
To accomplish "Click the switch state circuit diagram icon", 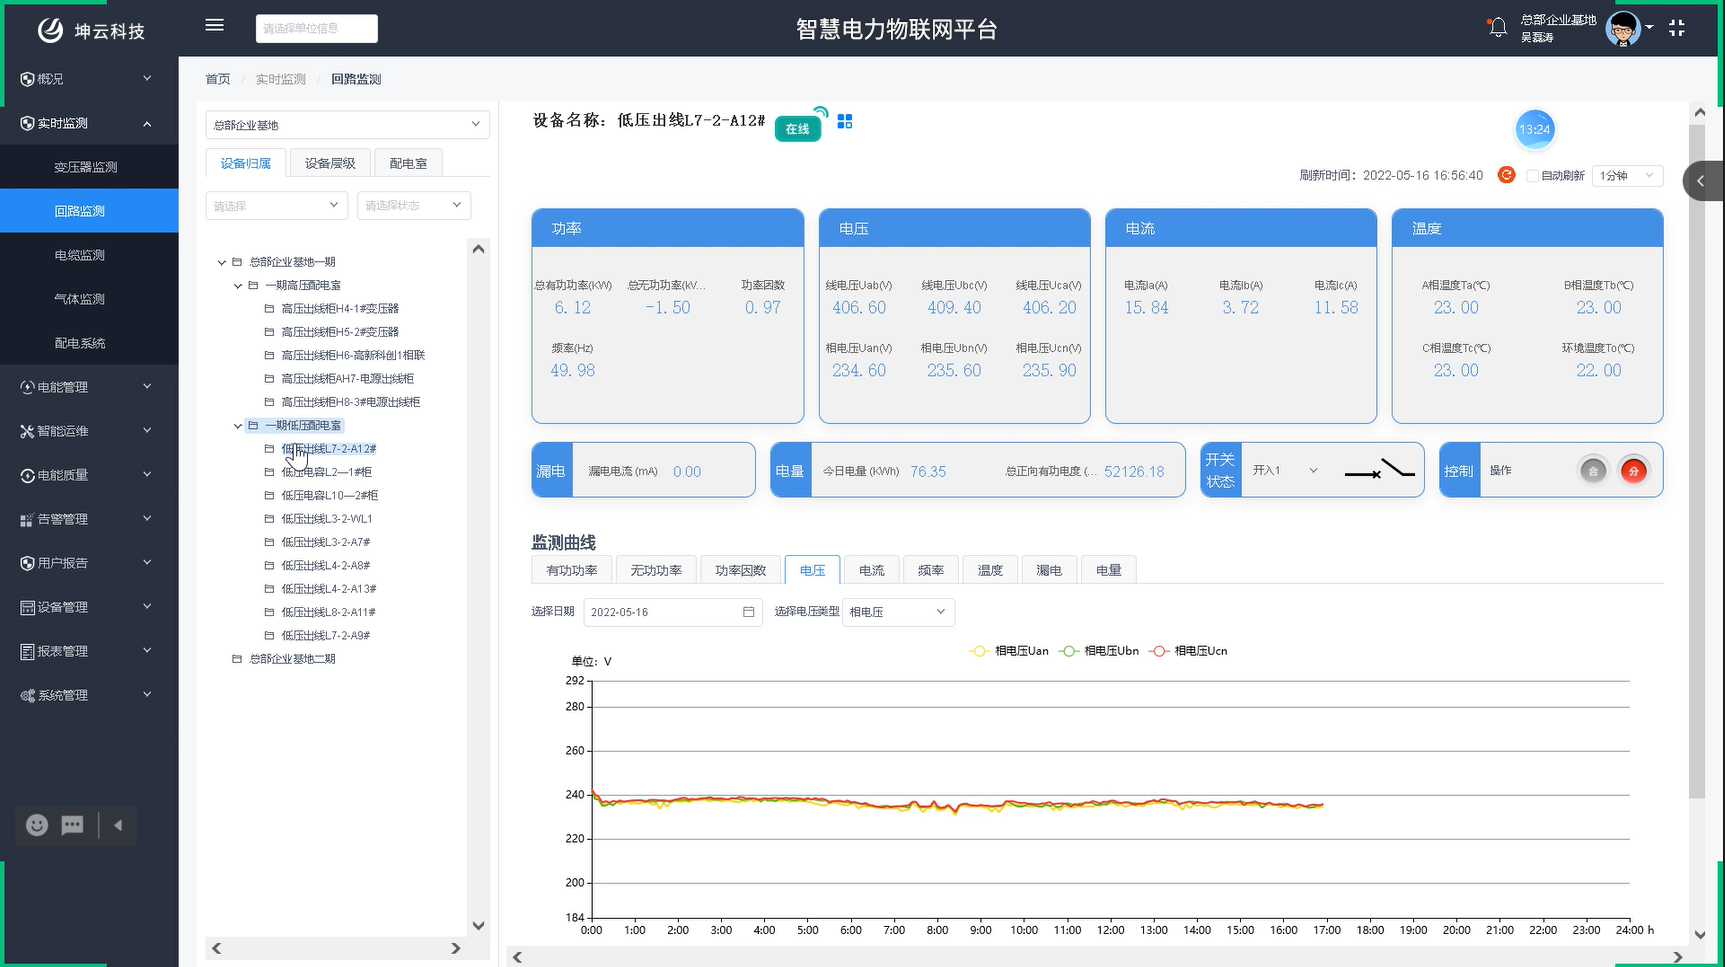I will [x=1379, y=469].
